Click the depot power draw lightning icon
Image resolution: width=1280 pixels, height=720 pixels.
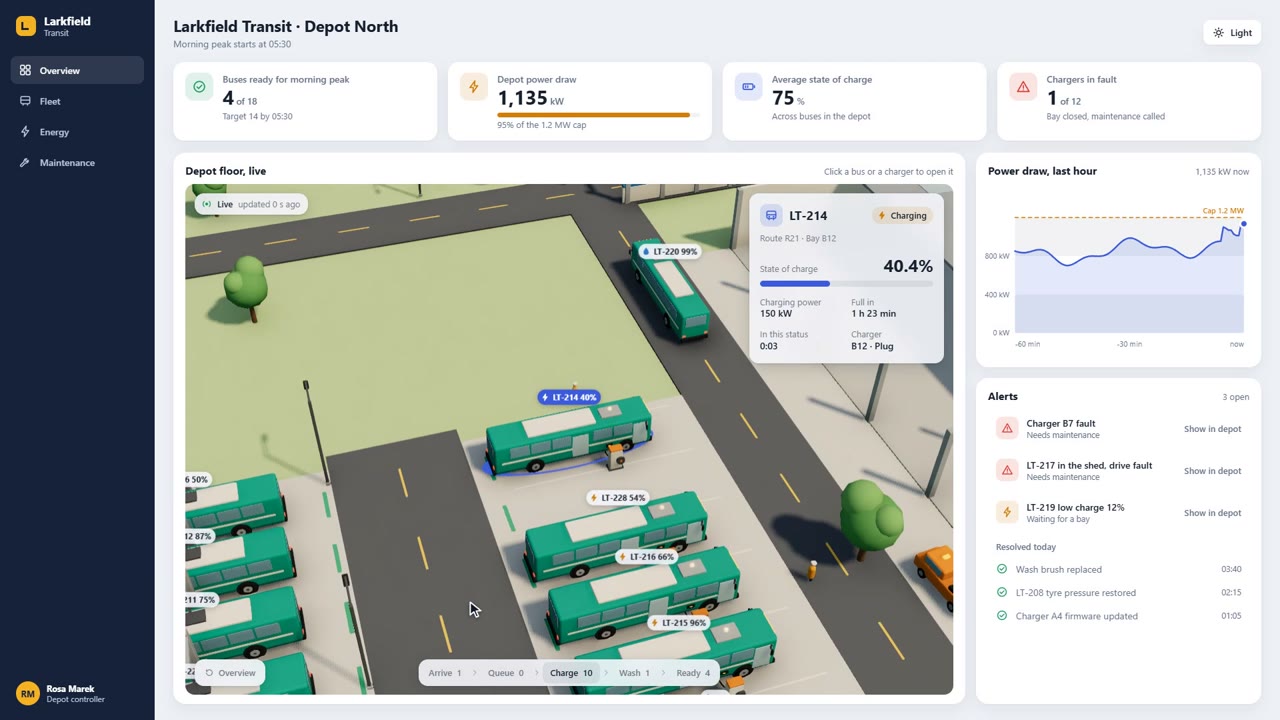click(474, 87)
